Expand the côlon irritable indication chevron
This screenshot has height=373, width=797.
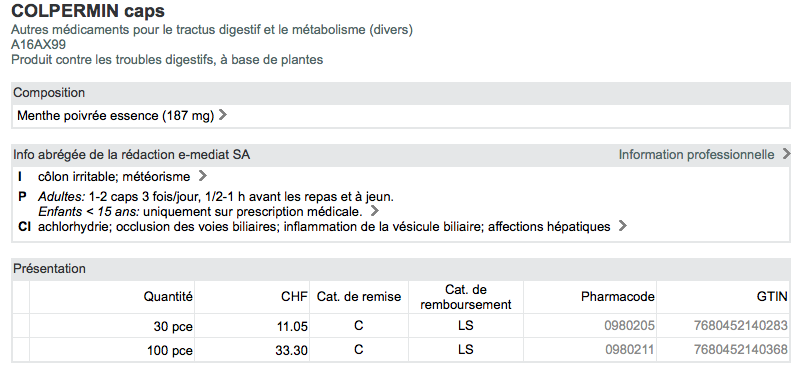(202, 176)
